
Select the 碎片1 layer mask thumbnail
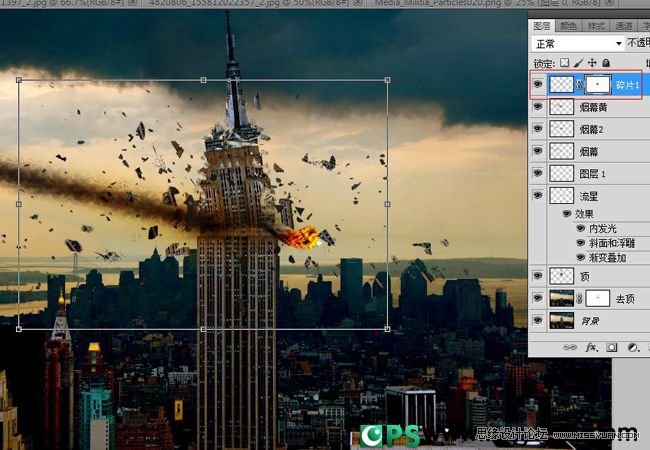point(597,85)
